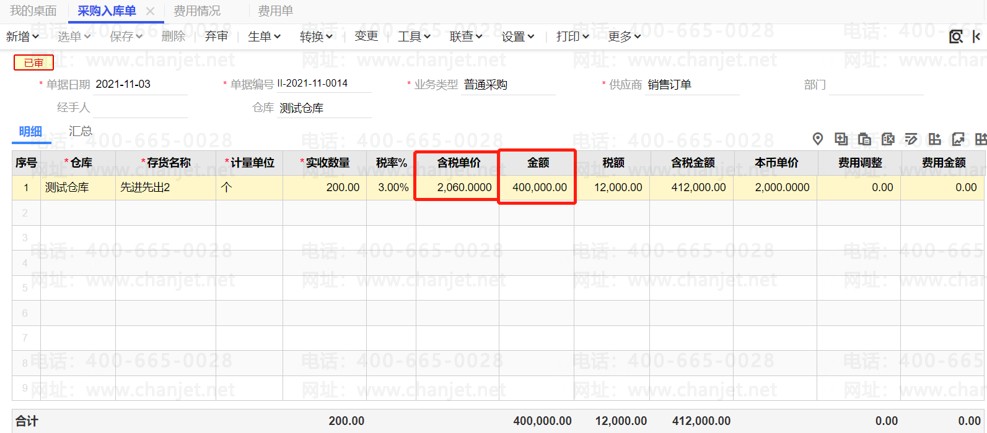Viewport: 987px width, 433px height.
Task: Click the first-record navigation icon
Action: (977, 37)
